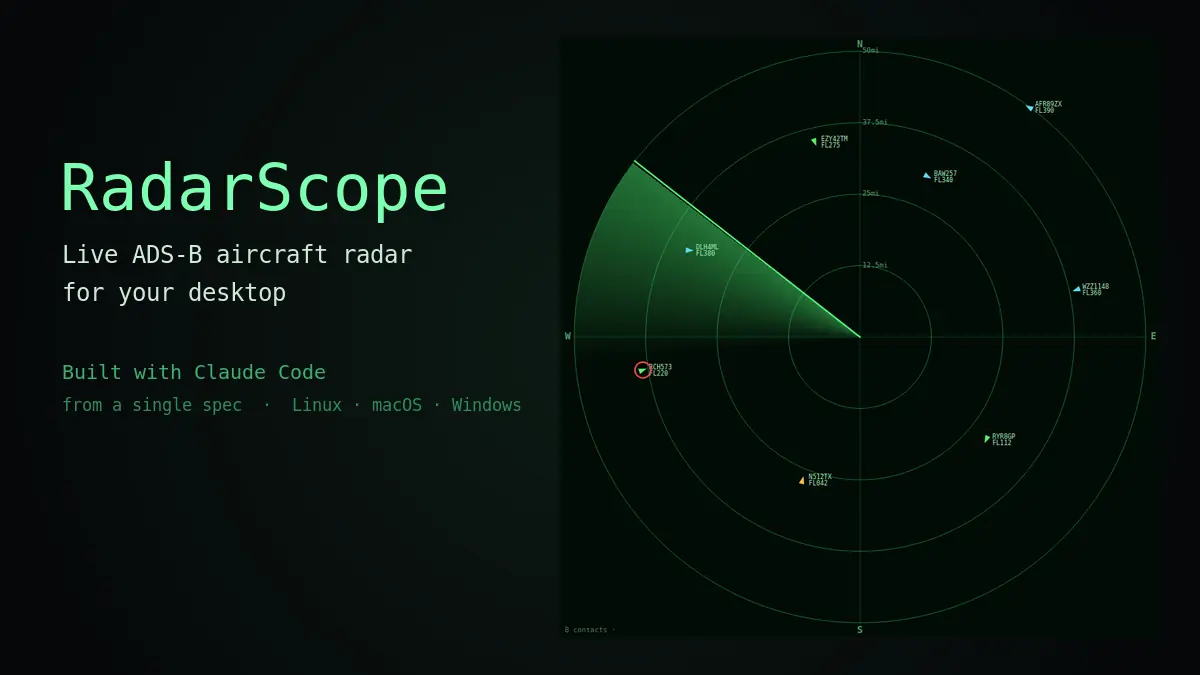Select the circled RCH573 aircraft blip
The width and height of the screenshot is (1200, 675).
[x=642, y=370]
